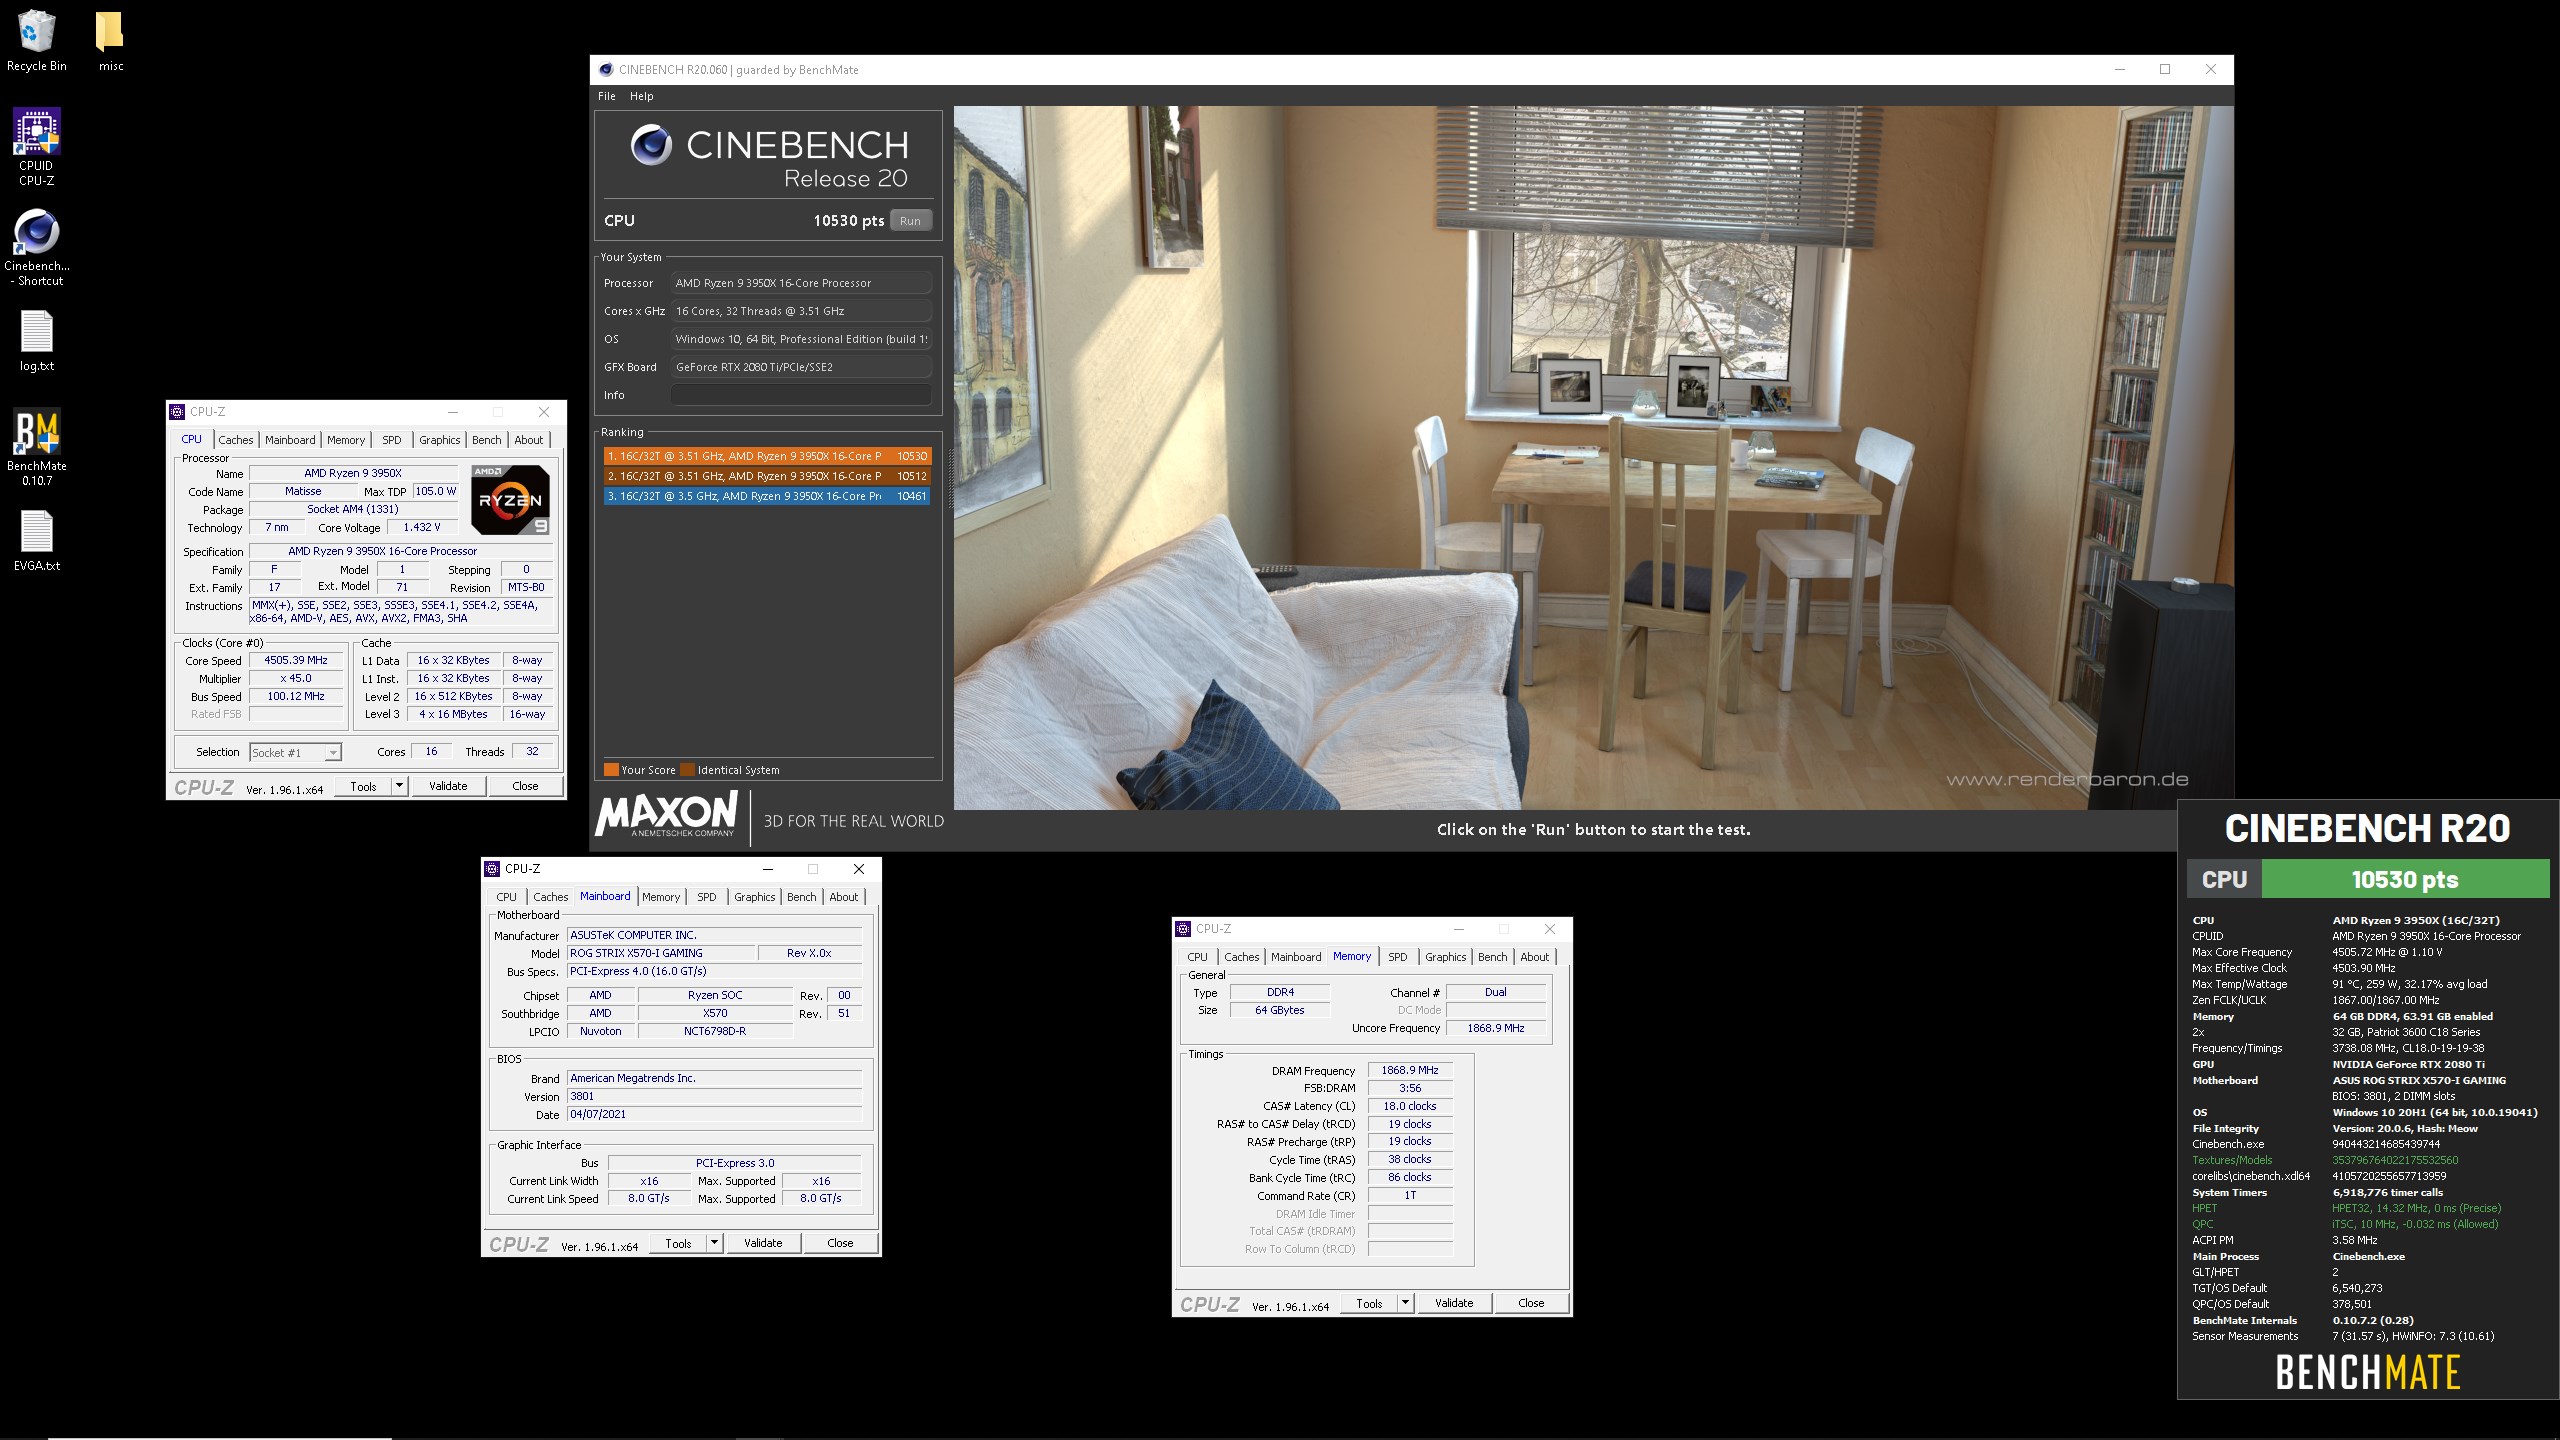The width and height of the screenshot is (2560, 1440).
Task: Open Tools dropdown arrow in top-left CPU-Z
Action: [399, 786]
